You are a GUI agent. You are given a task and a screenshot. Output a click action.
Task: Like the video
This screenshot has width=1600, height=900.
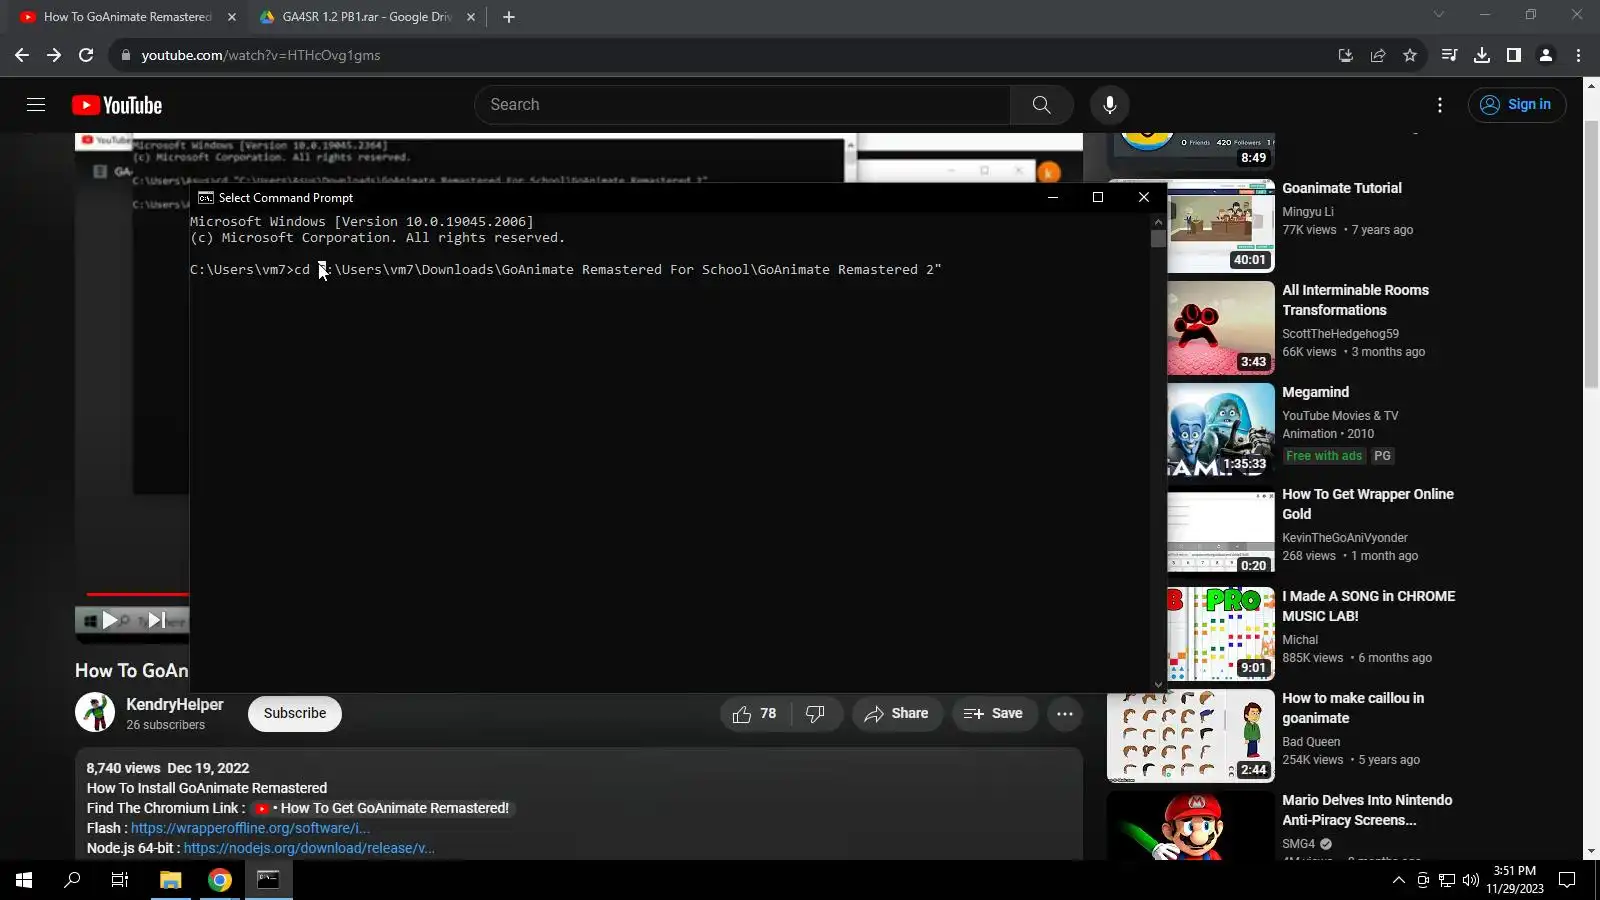[755, 714]
